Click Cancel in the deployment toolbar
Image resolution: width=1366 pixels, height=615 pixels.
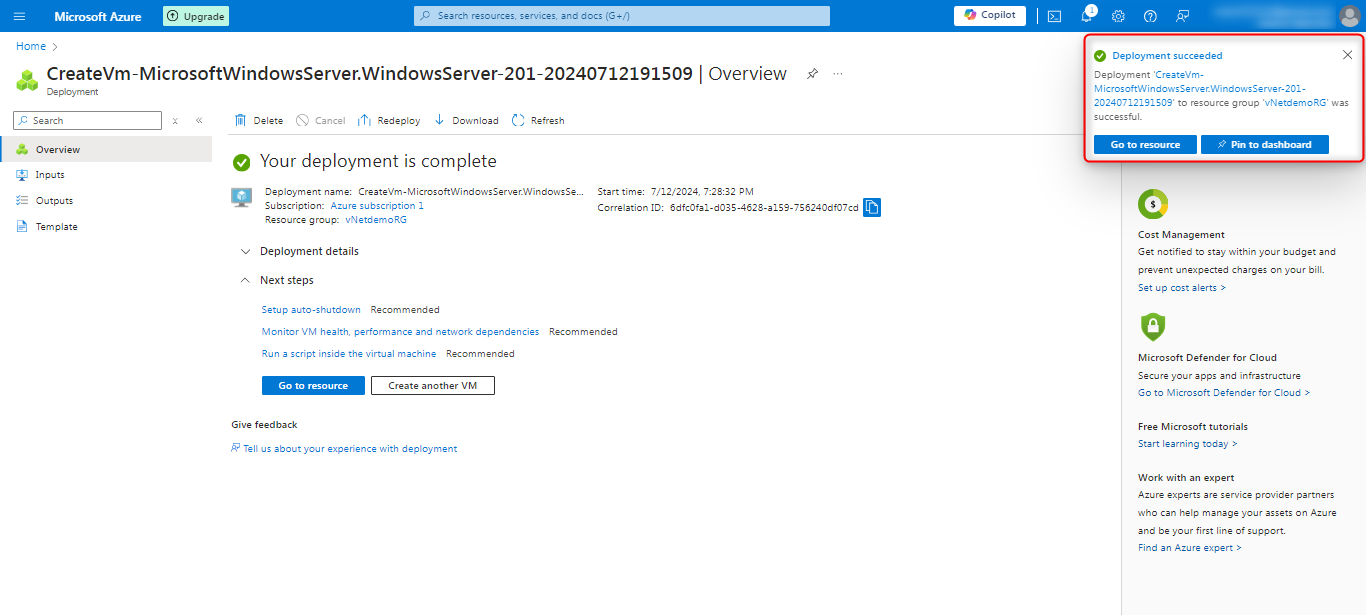point(320,120)
